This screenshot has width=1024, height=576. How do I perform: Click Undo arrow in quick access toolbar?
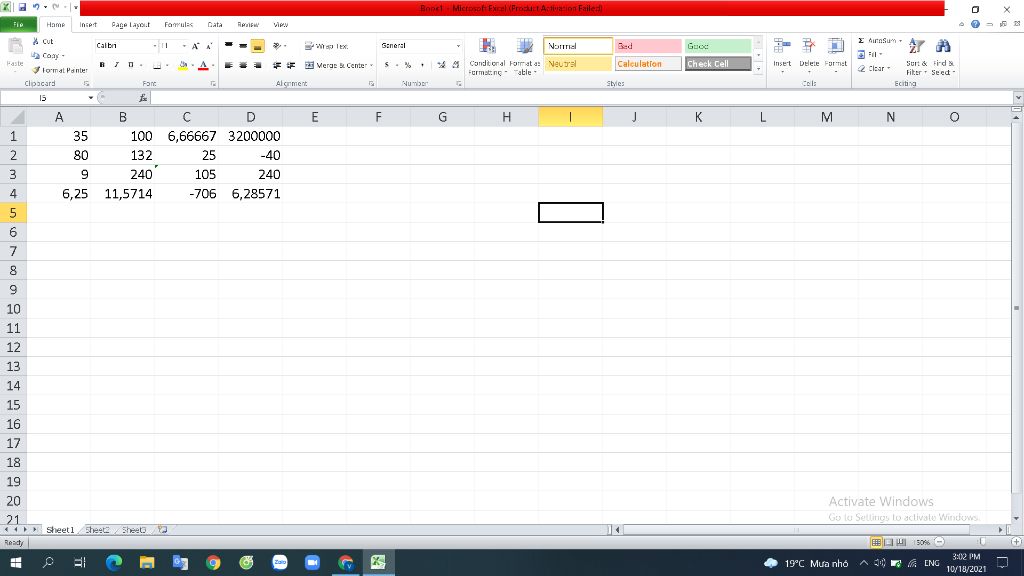(x=36, y=7)
